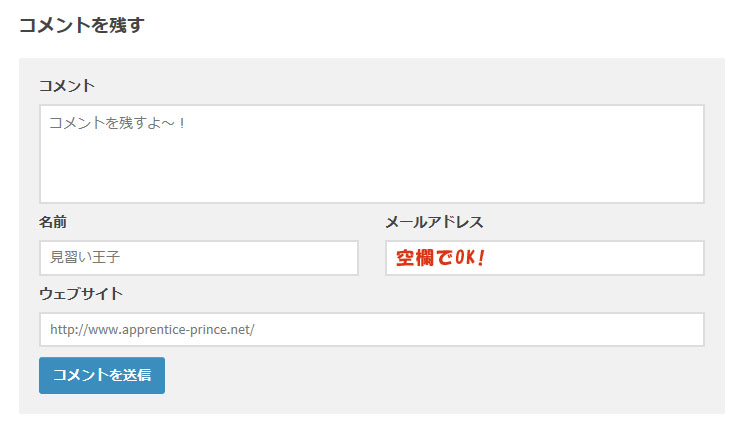Click the http://www.apprentice-prince.net/ placeholder text
750x434 pixels.
(x=152, y=329)
